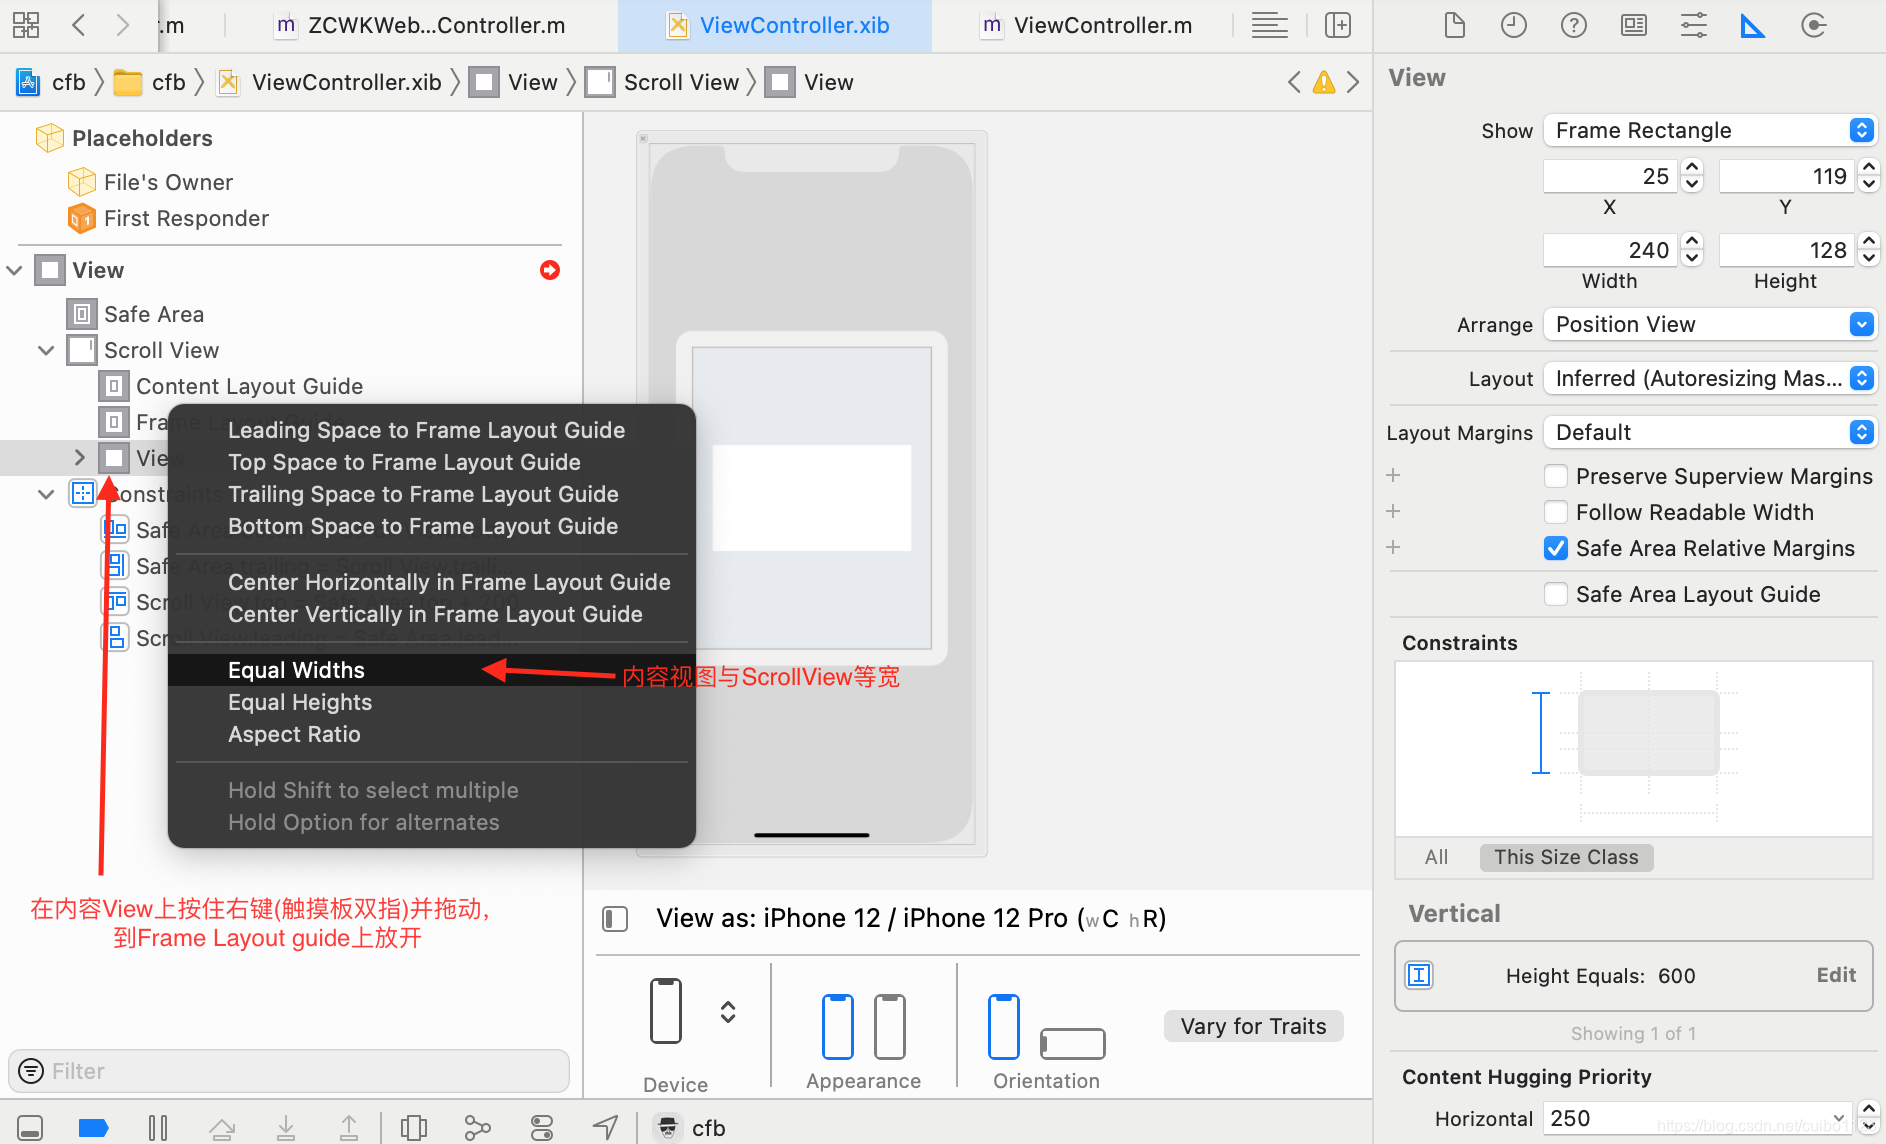
Task: Show the File inspector
Action: (x=1455, y=25)
